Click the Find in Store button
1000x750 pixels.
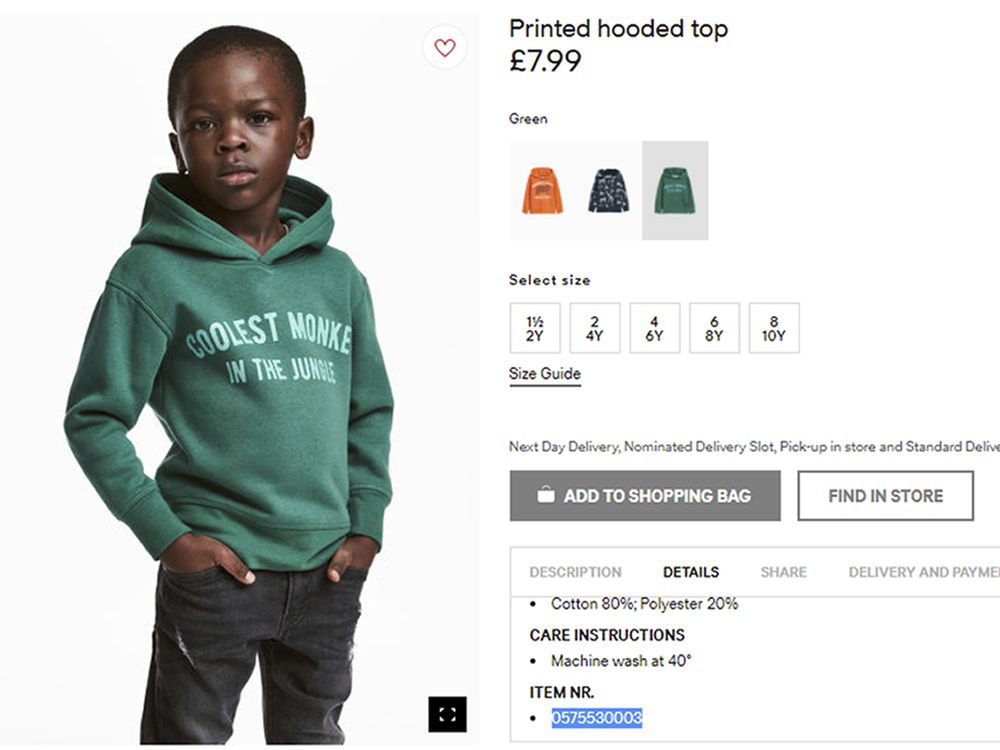[x=885, y=496]
